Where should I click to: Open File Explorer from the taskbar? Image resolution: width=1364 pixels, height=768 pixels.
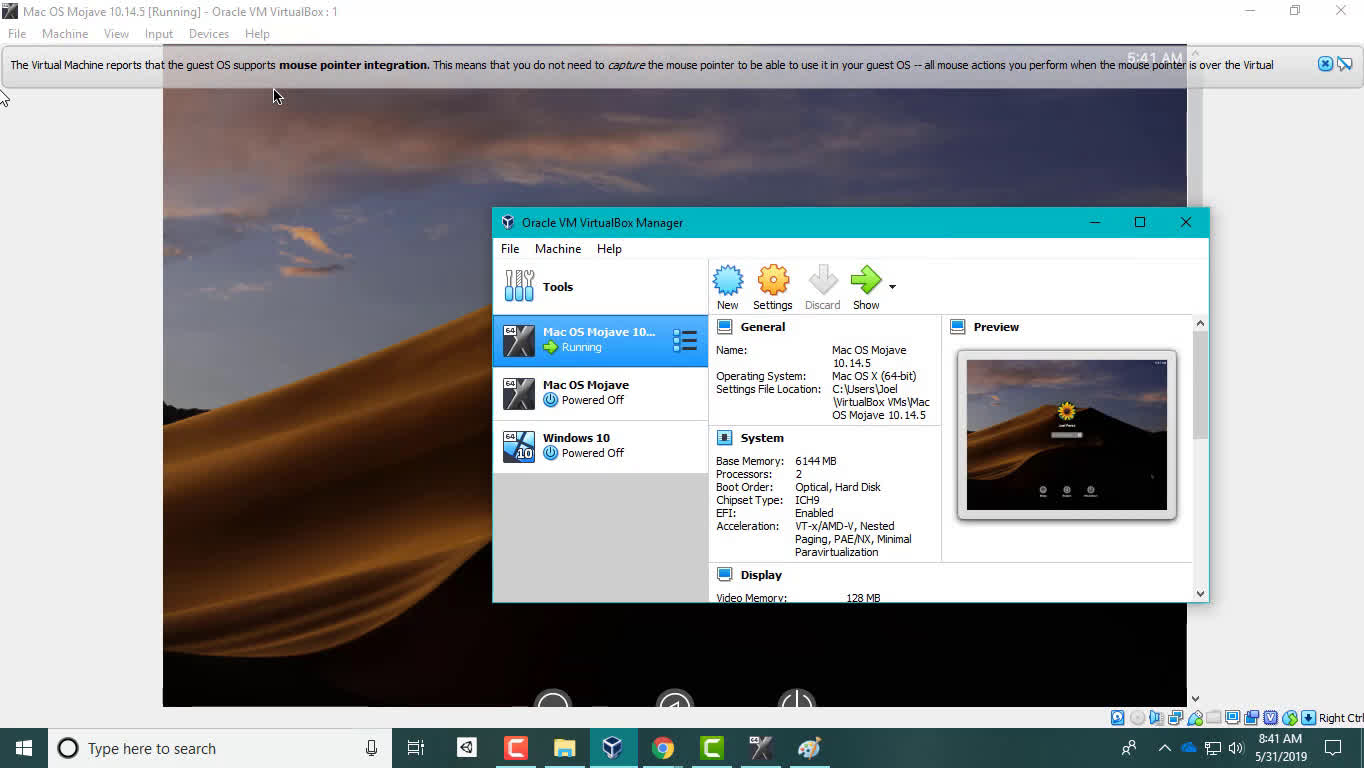click(564, 748)
